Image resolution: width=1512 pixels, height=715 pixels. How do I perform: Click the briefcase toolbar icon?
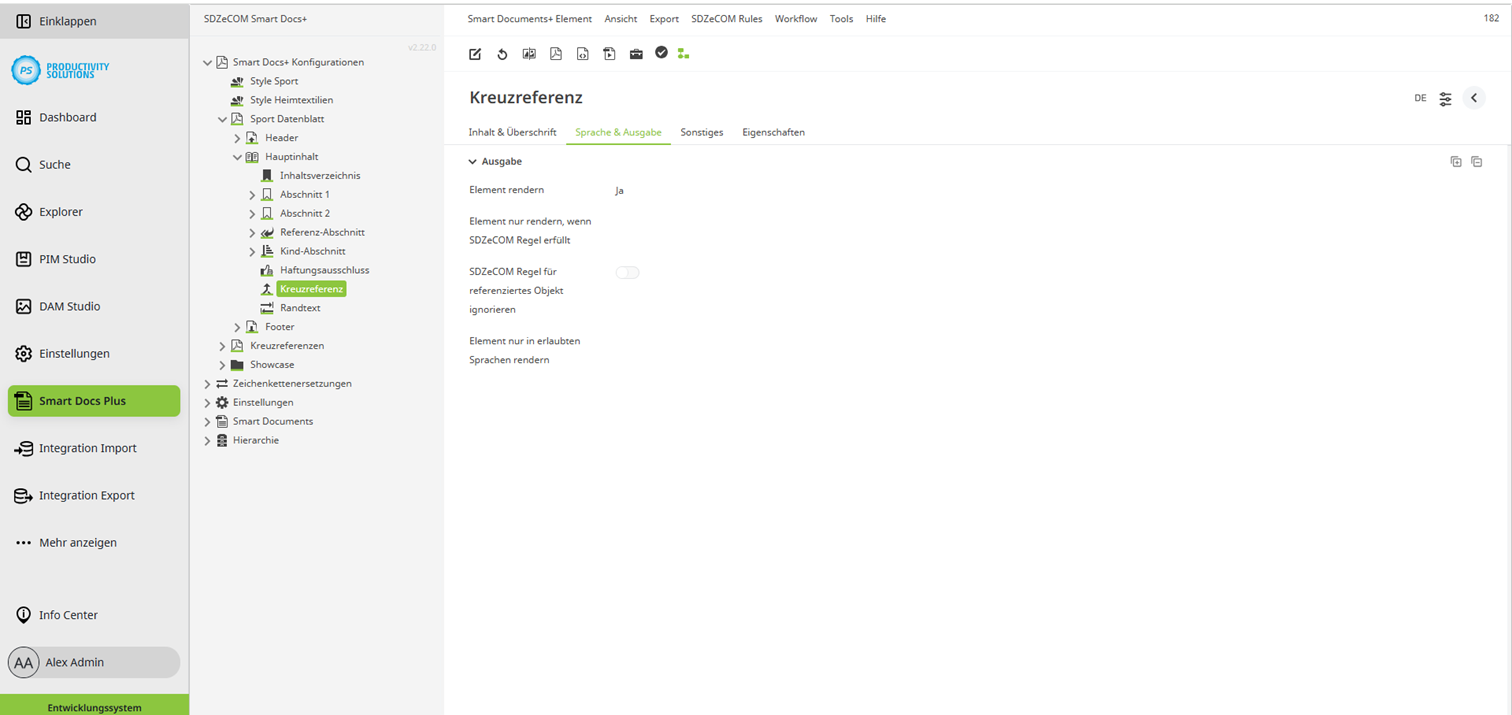click(636, 54)
